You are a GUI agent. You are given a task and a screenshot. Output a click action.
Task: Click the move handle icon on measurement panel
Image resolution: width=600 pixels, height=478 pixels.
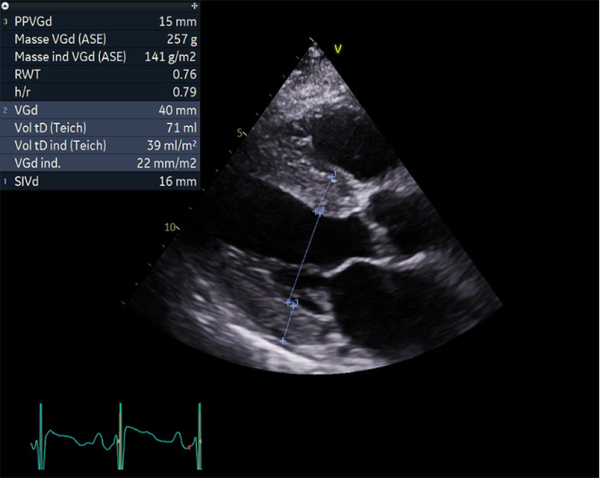coord(194,5)
